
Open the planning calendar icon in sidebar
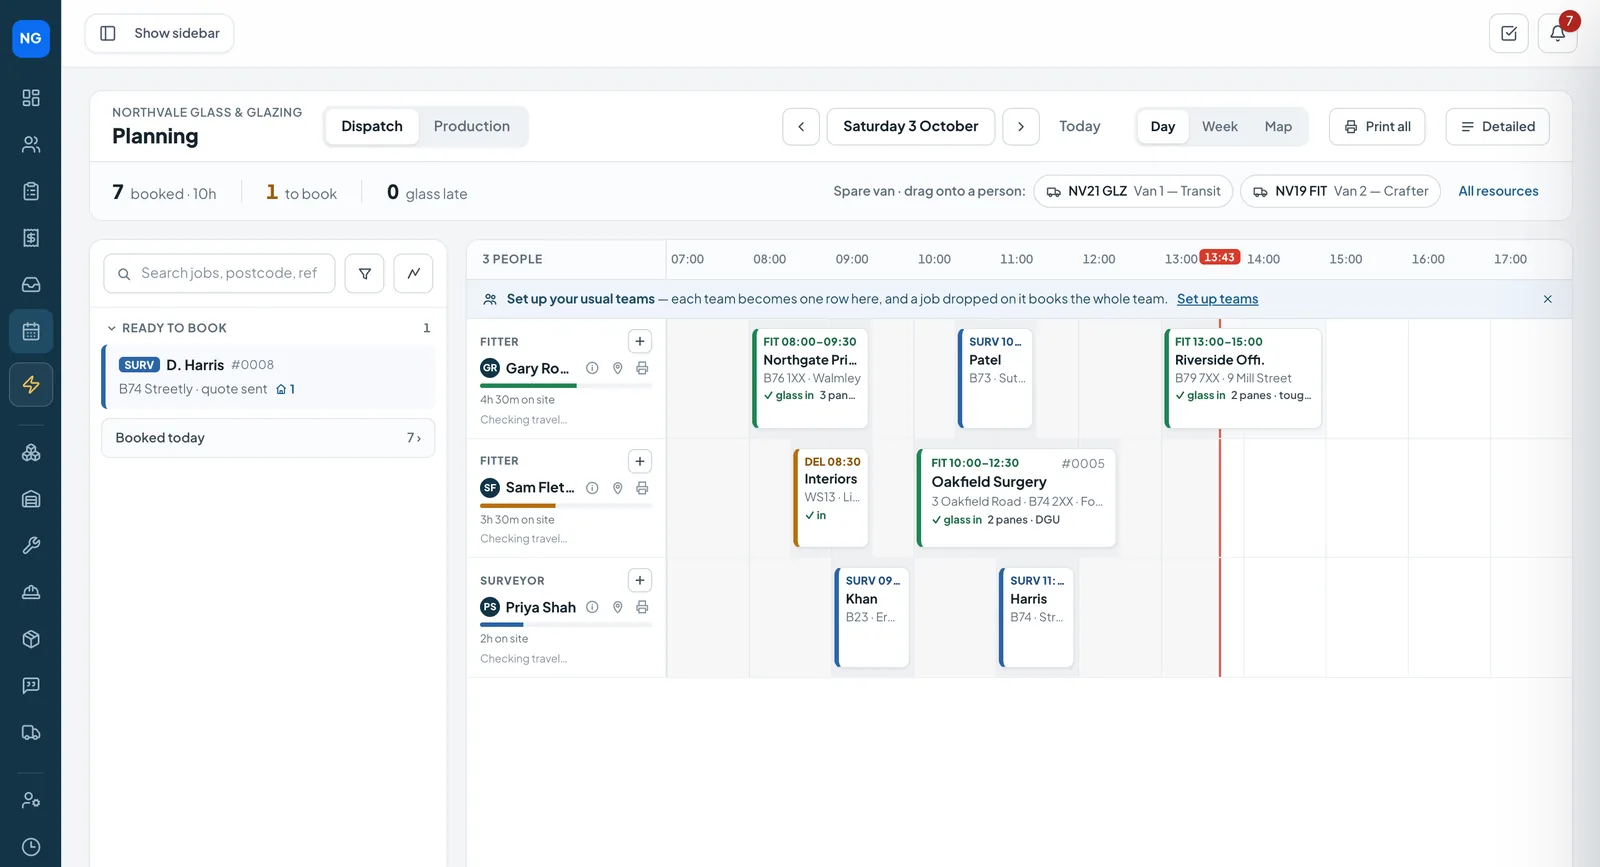pos(31,331)
